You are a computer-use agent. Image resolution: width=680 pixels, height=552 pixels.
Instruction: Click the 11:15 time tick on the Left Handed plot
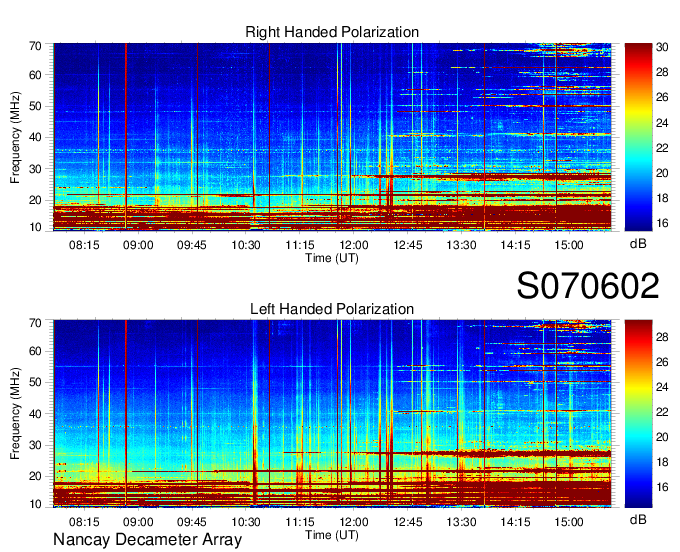[x=300, y=522]
